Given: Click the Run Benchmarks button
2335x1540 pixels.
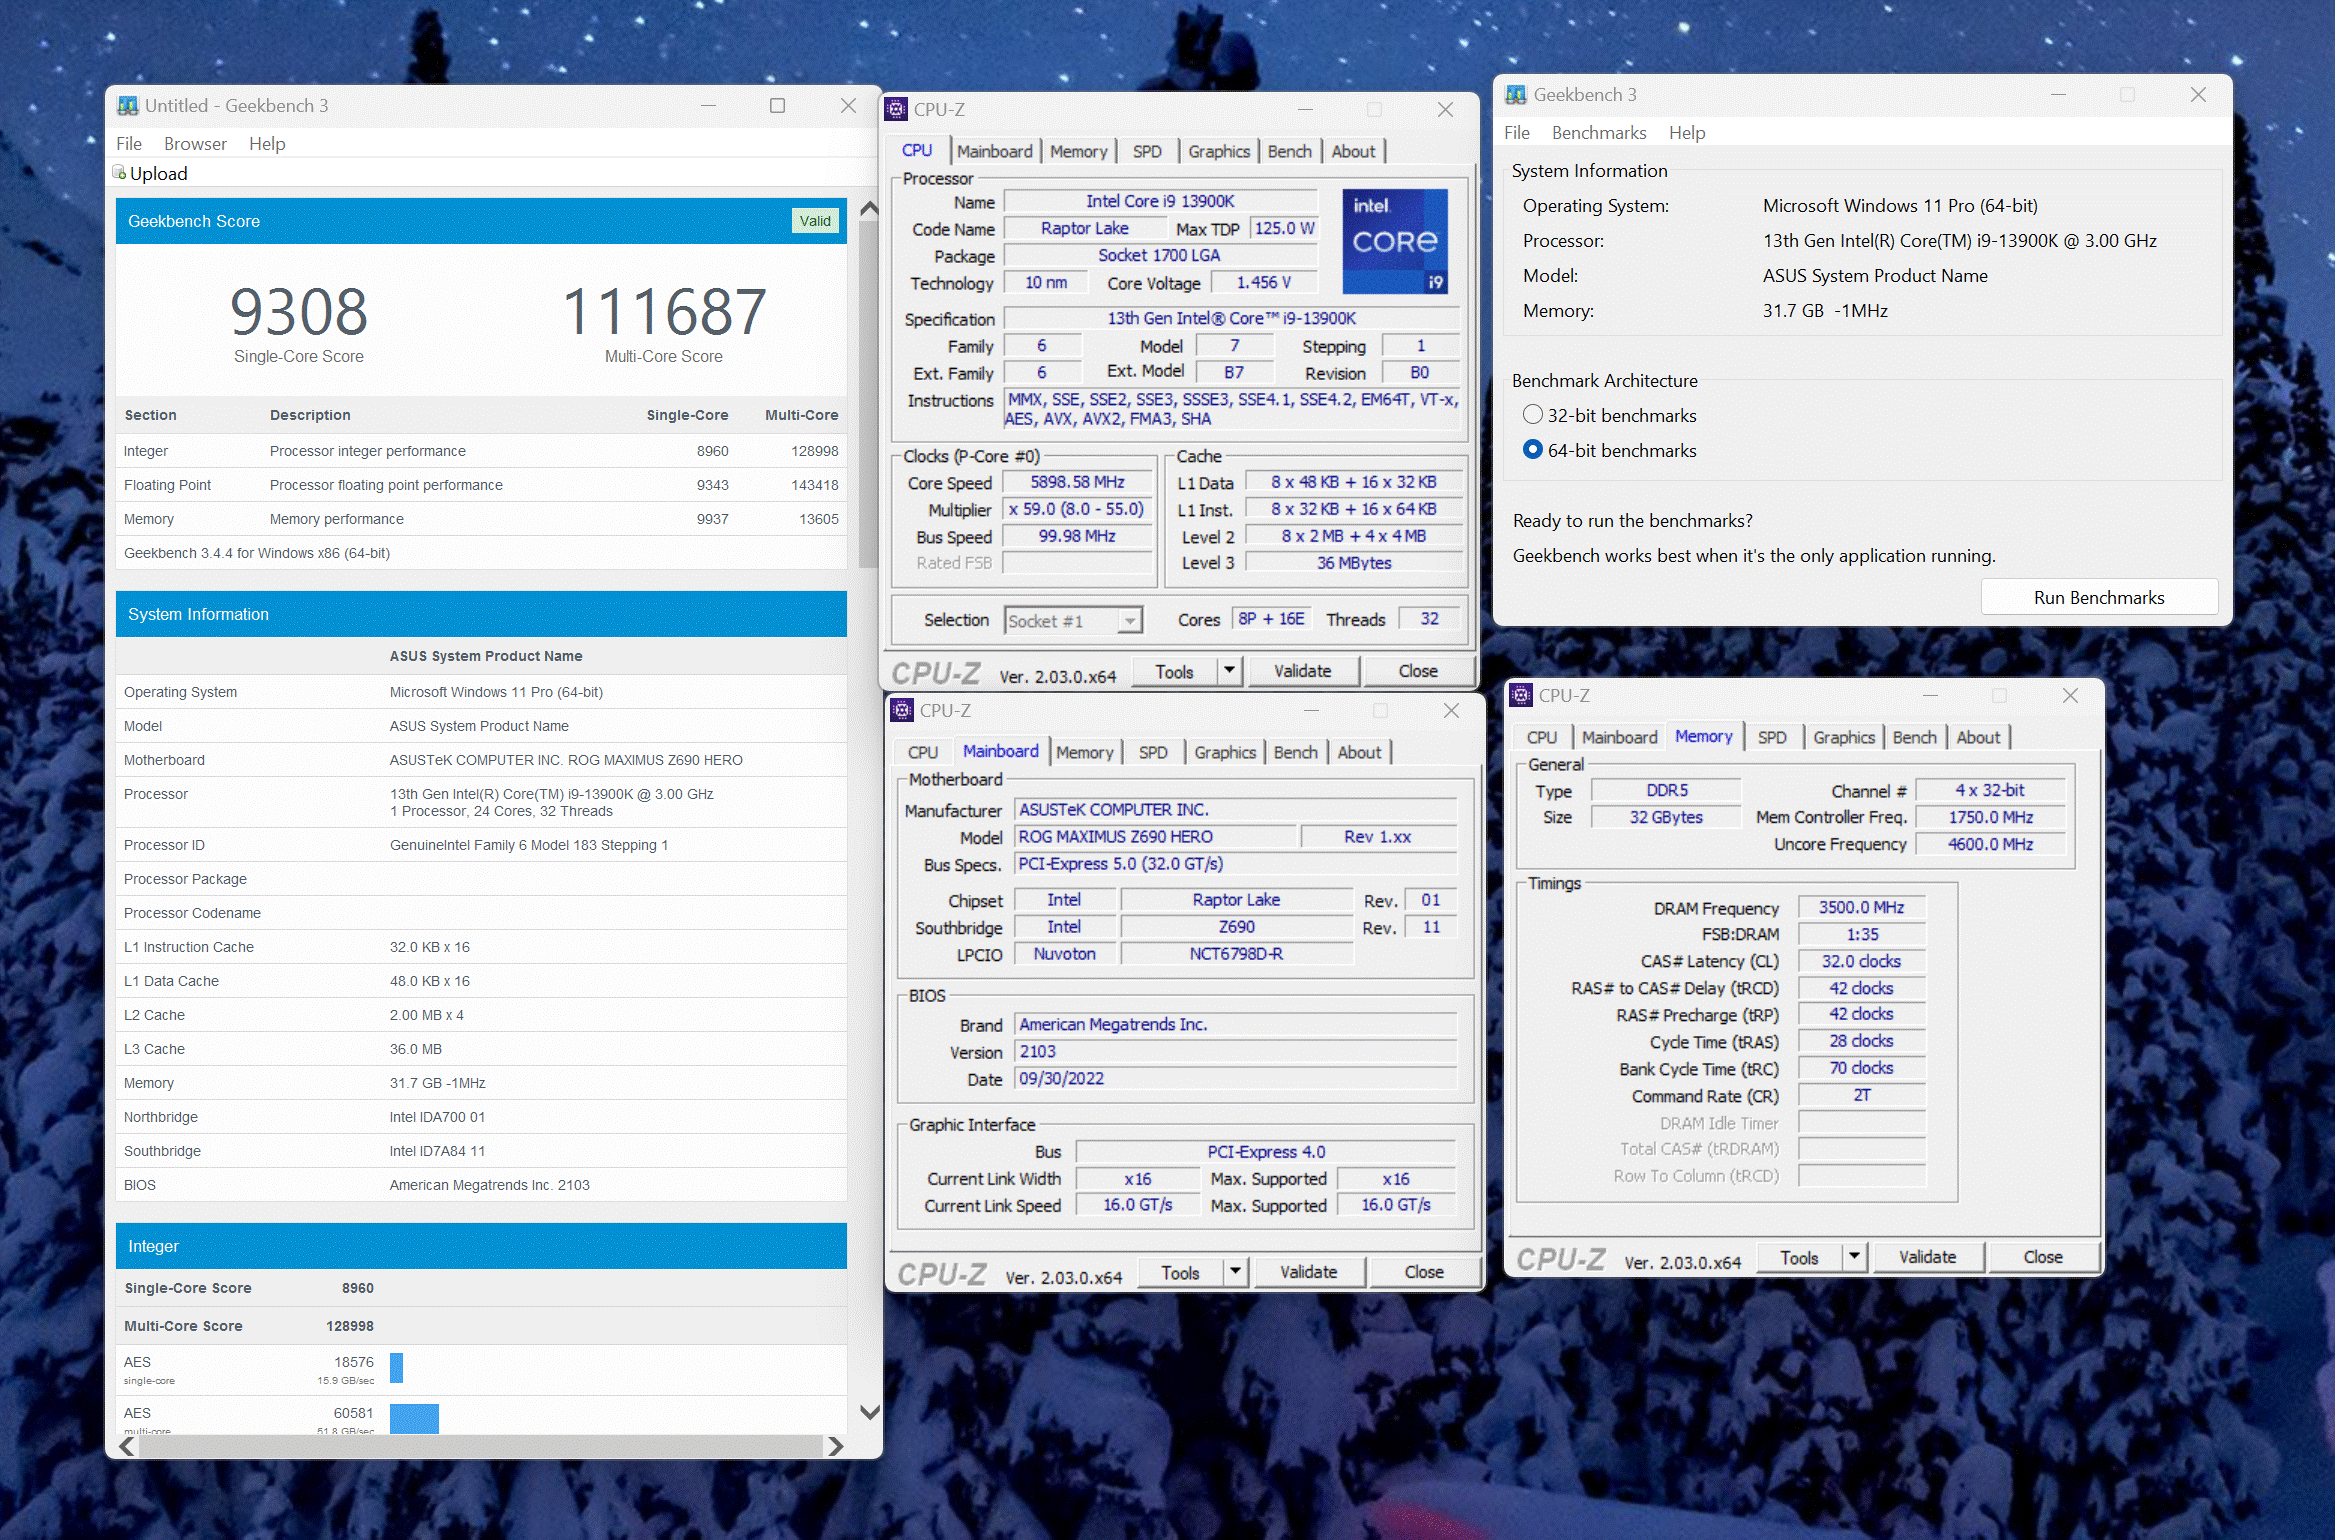Looking at the screenshot, I should [2099, 597].
